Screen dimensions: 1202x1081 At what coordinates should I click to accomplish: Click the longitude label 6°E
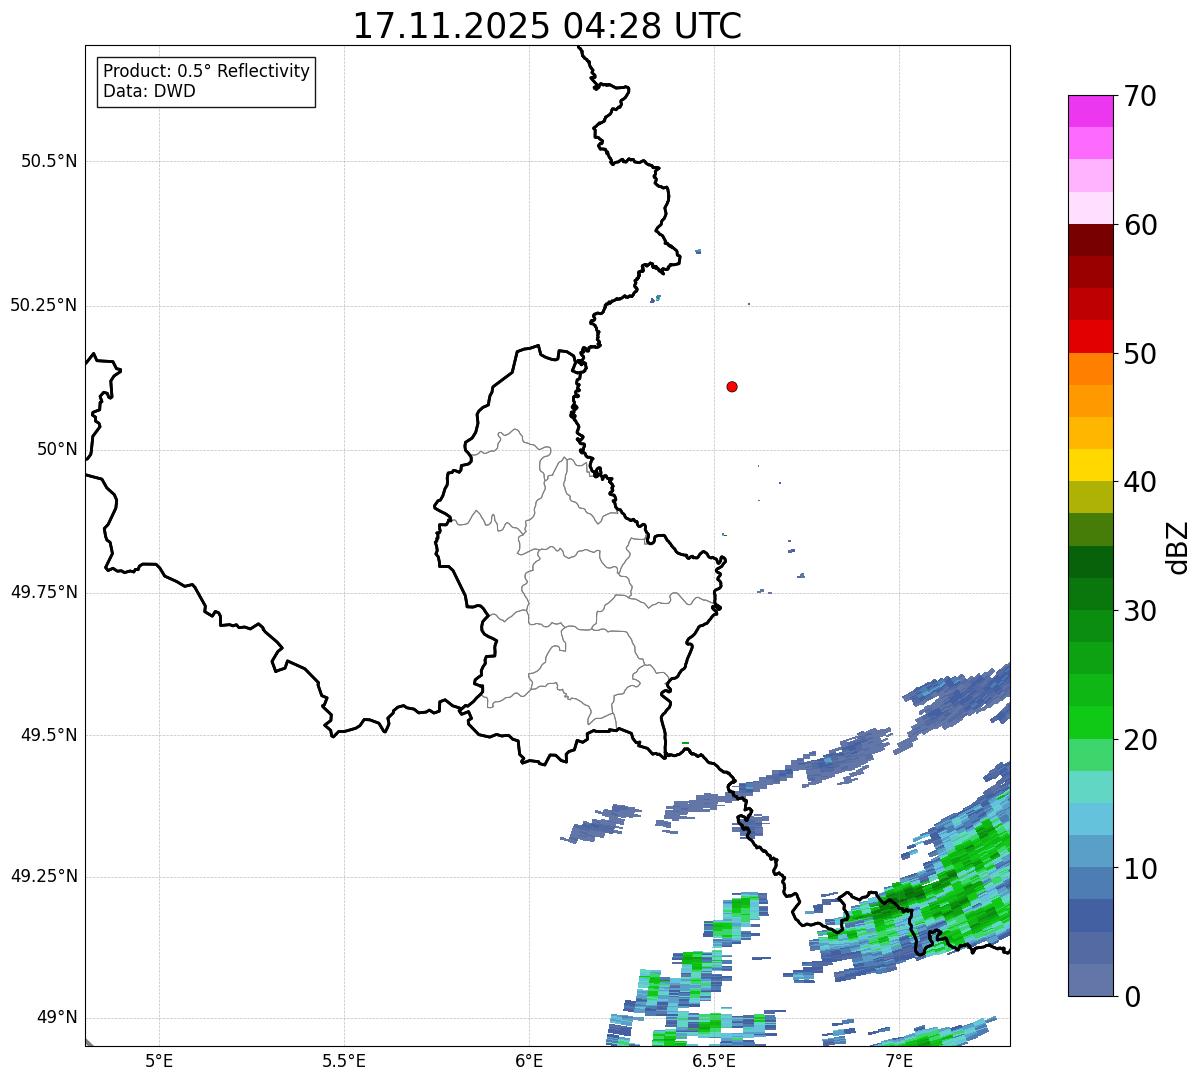pos(529,1061)
